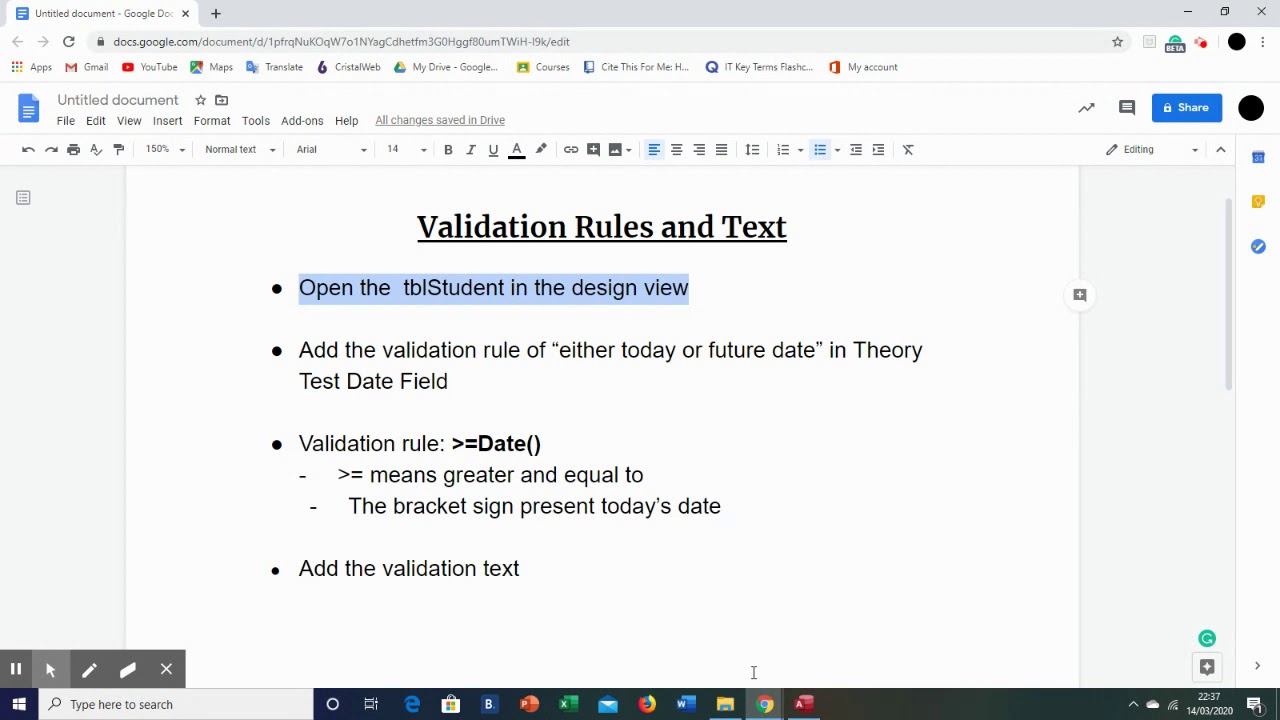Print the document

(73, 150)
